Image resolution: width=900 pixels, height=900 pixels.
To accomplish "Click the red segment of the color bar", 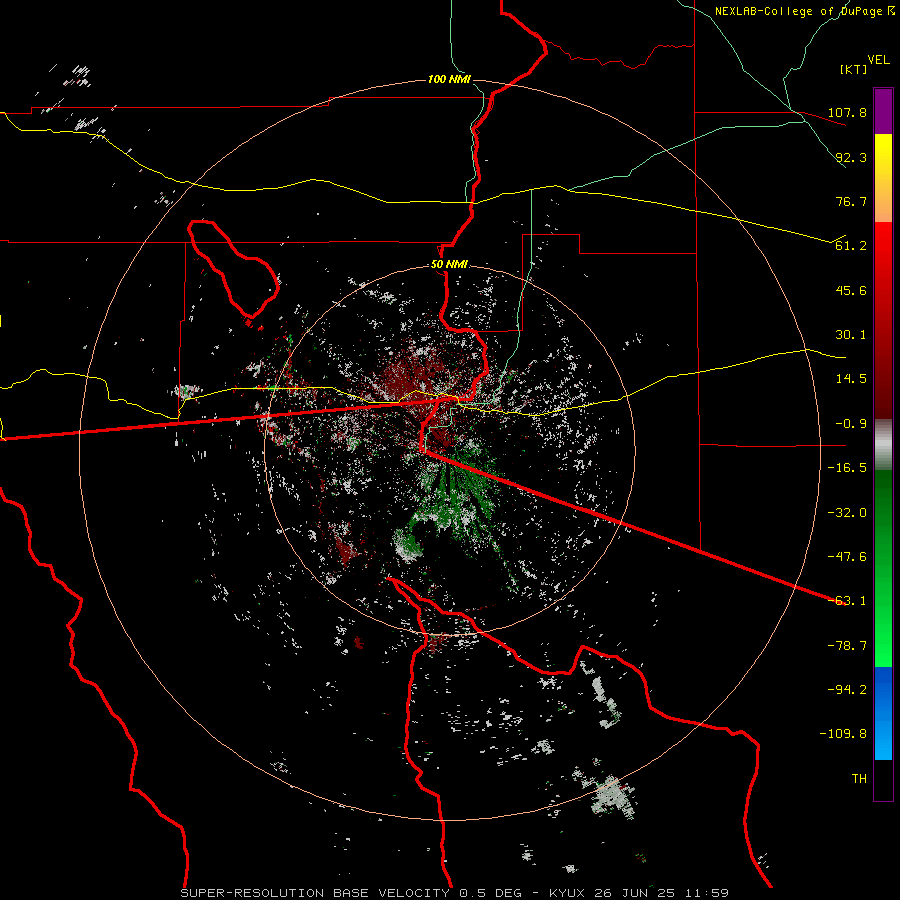I will pyautogui.click(x=883, y=320).
